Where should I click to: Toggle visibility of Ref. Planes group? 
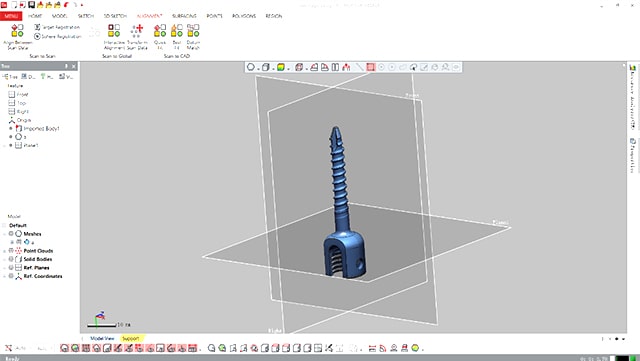[x=11, y=267]
